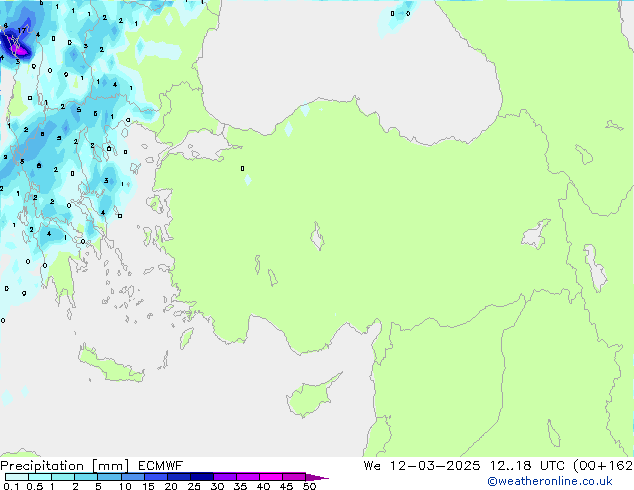Screen dimensions: 634x490
Task: Pick the 40–45 mm legend color
Action: click(x=271, y=477)
